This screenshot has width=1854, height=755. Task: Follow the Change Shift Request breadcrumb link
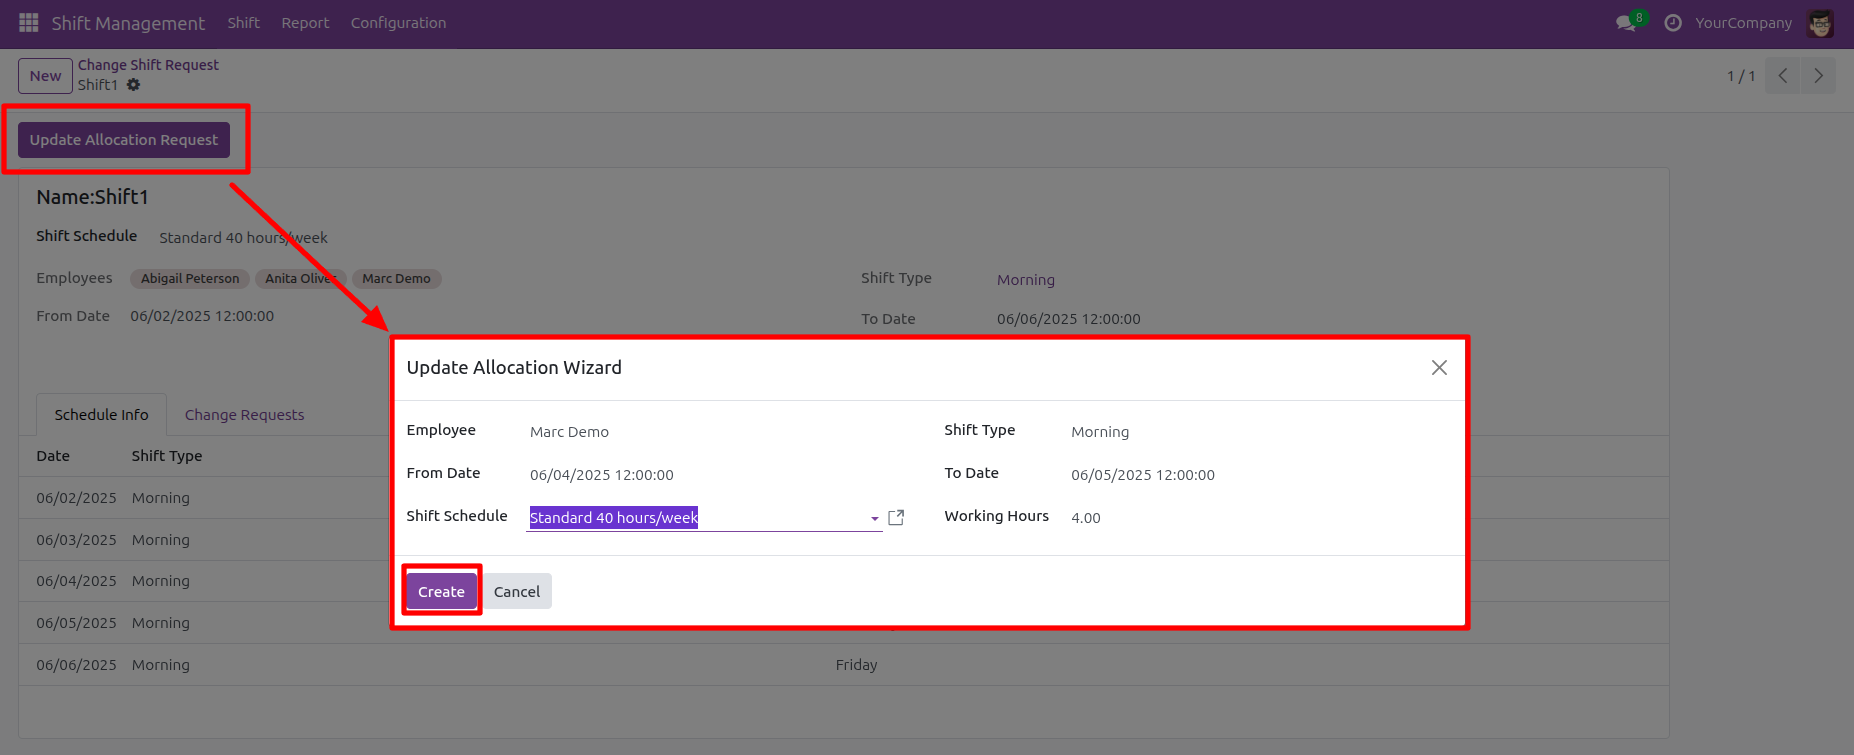(x=148, y=65)
